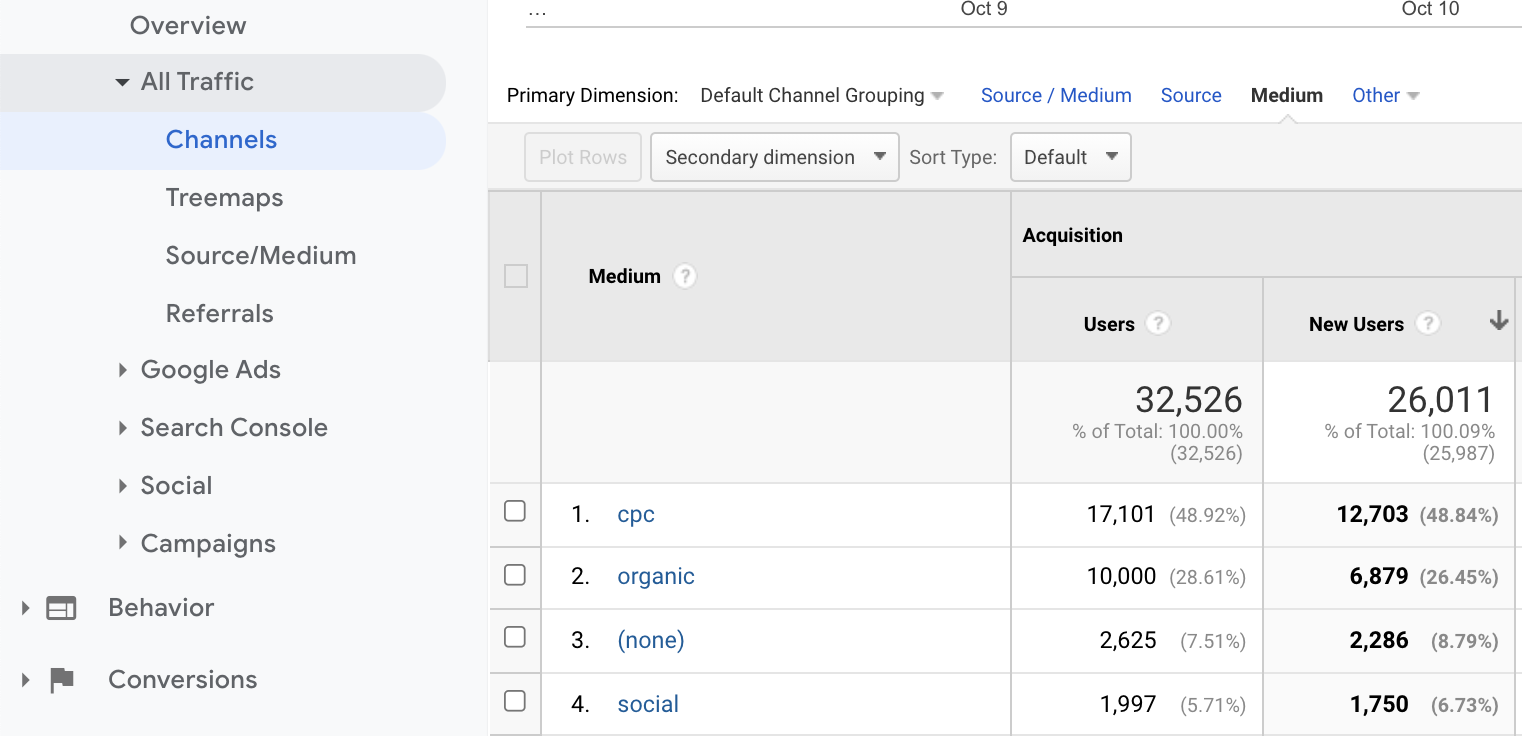This screenshot has width=1522, height=736.
Task: Open Treemaps report in sidebar
Action: [224, 198]
